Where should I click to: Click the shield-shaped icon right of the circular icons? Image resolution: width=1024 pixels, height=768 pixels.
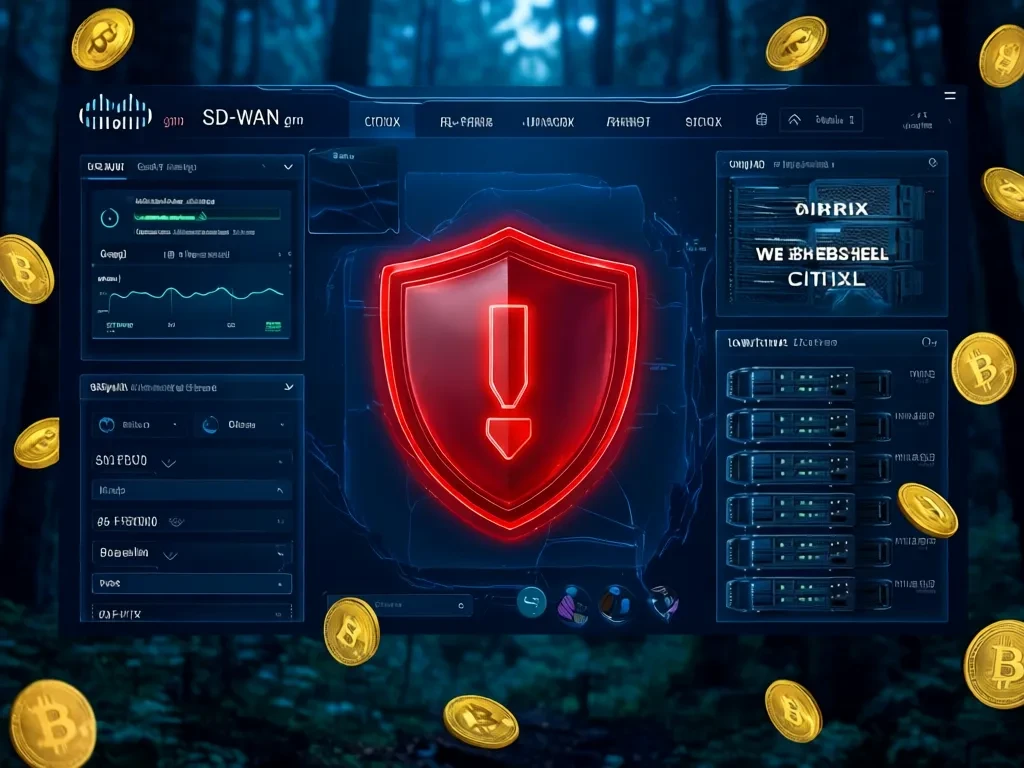click(664, 602)
